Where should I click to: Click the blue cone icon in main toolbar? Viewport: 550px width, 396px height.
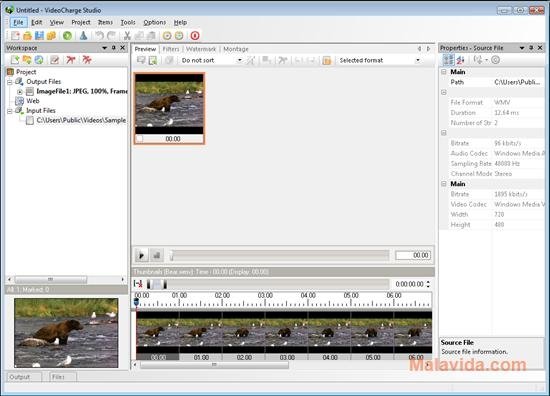83,35
